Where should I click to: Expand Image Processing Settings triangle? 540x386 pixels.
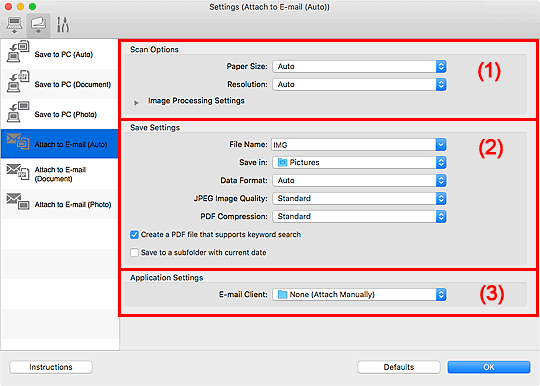click(136, 103)
